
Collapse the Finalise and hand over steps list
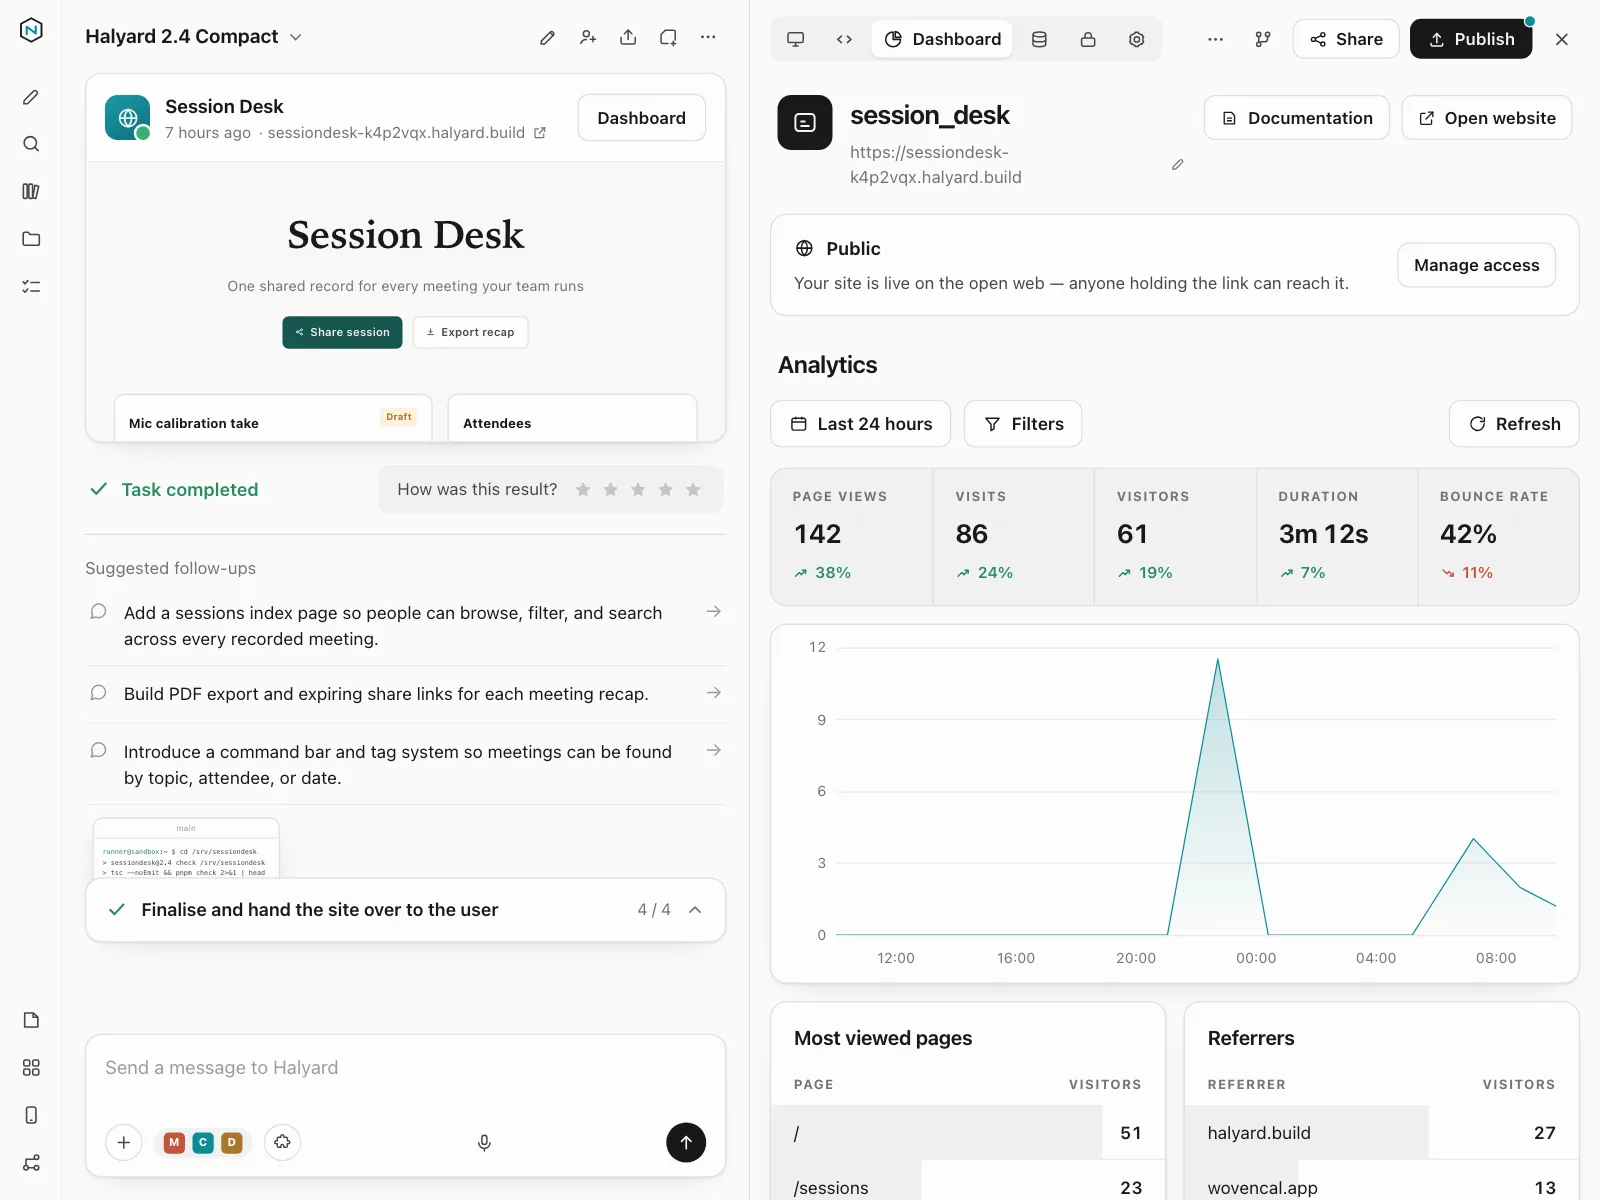coord(695,910)
